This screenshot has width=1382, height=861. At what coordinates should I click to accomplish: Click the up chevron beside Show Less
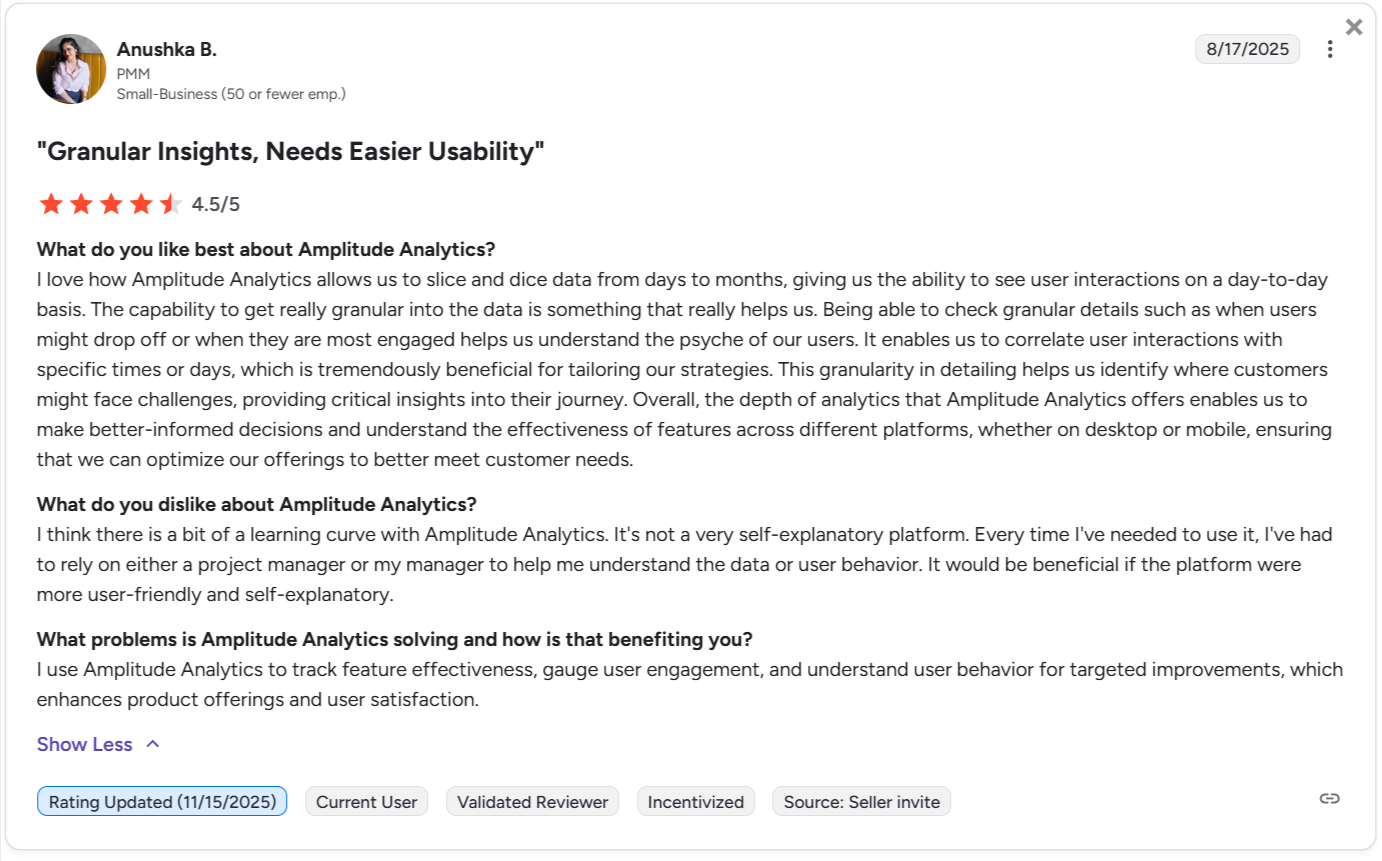153,744
